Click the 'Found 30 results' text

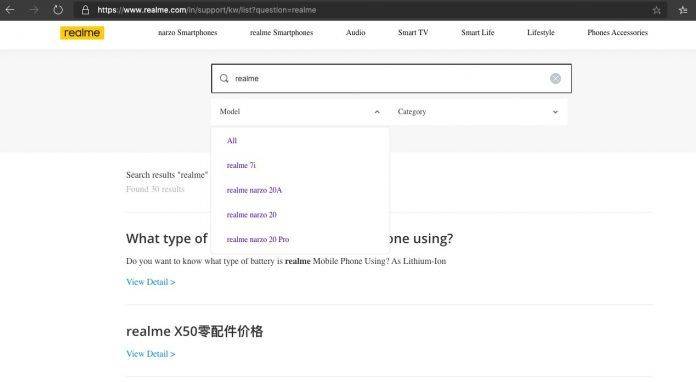(155, 189)
